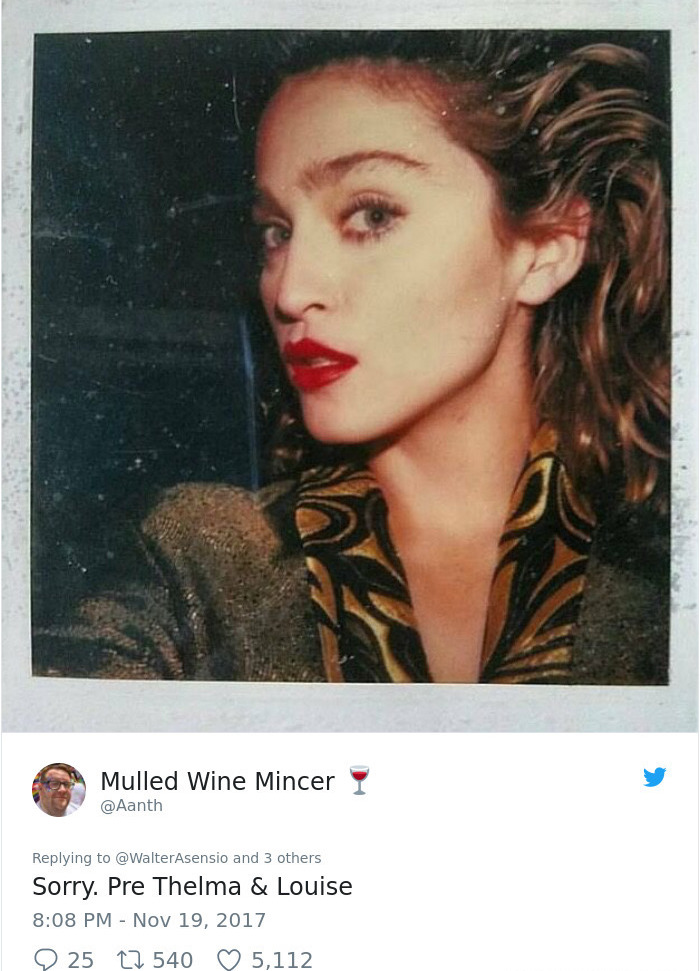700x971 pixels.
Task: Click the 'Replying to' label
Action: (x=71, y=858)
